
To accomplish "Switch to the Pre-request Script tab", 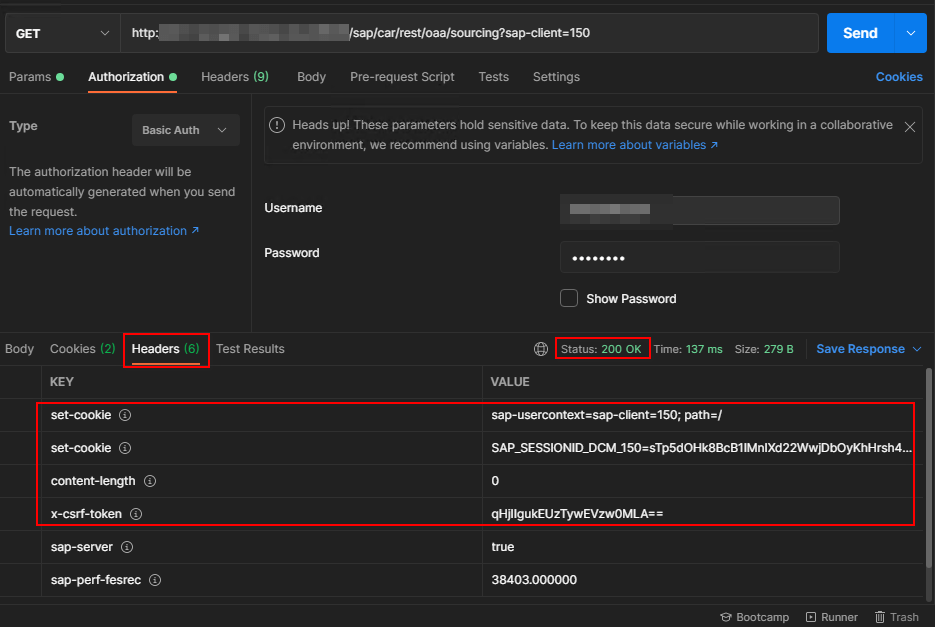I will 402,77.
